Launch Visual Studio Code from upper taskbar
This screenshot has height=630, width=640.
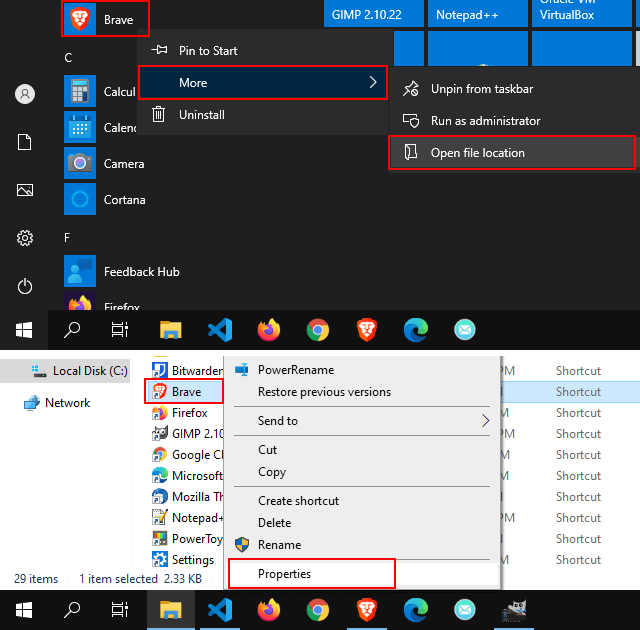click(220, 330)
